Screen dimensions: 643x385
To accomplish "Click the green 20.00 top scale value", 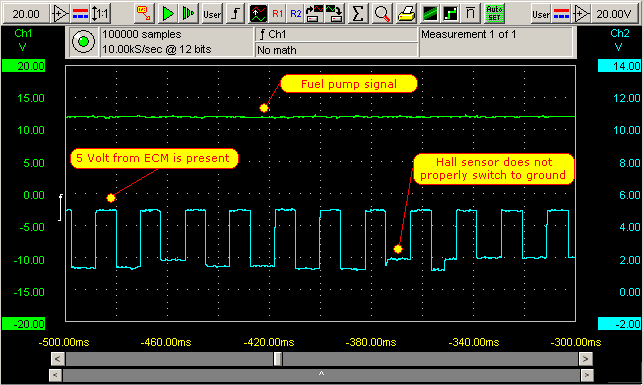I will tap(23, 66).
